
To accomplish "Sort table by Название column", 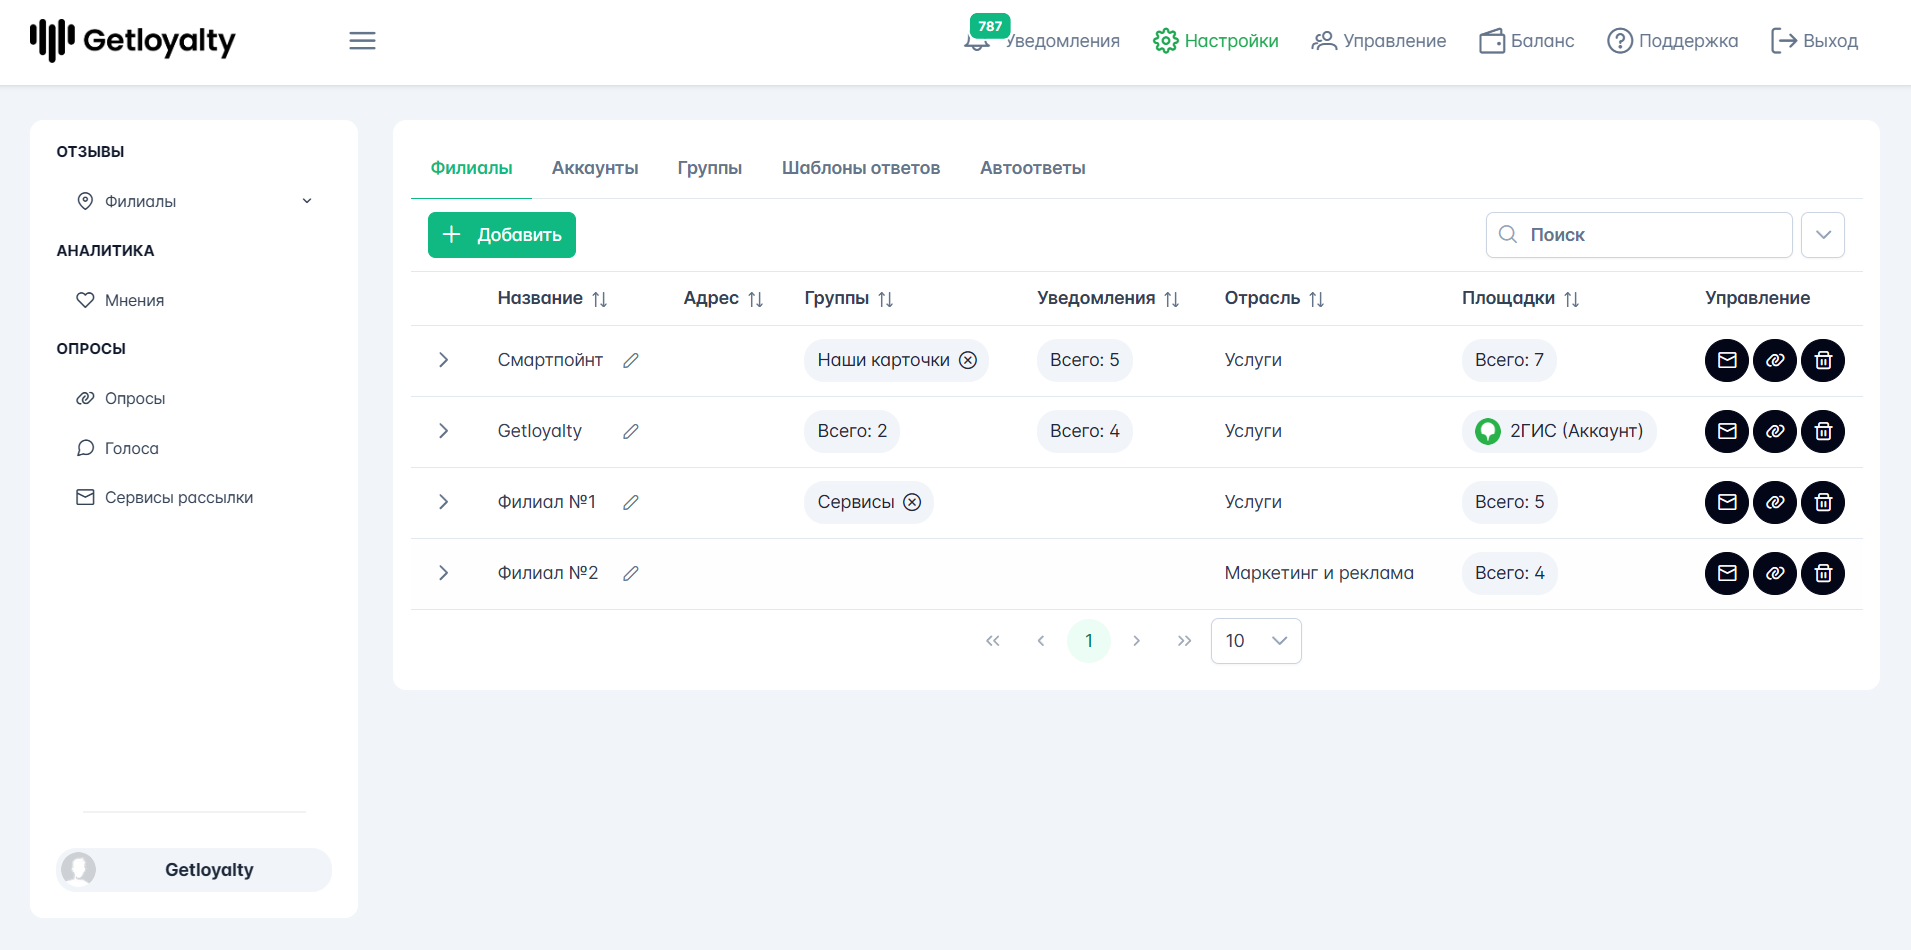I will point(600,299).
